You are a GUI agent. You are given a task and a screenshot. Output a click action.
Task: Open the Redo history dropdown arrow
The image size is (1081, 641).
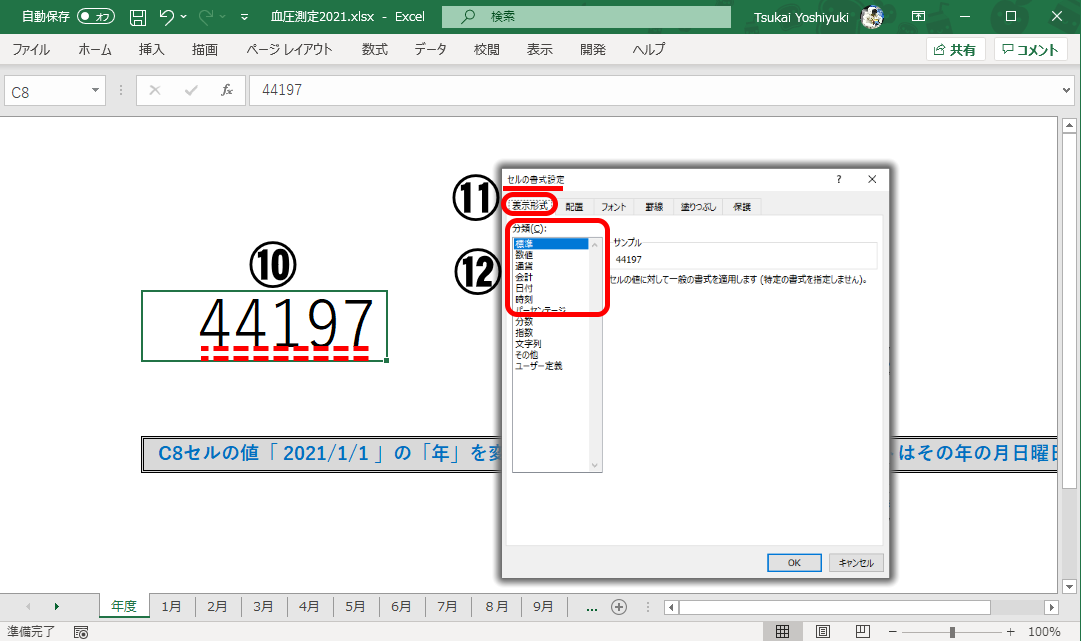click(x=223, y=17)
